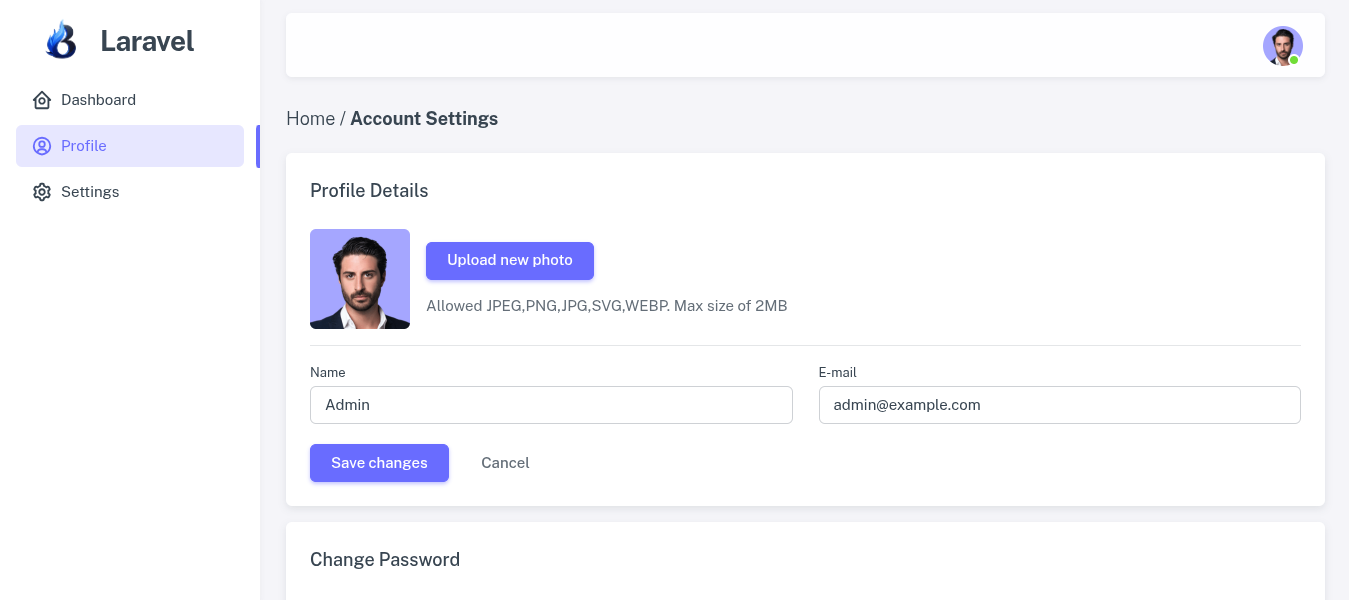Open Dashboard from the sidebar
The height and width of the screenshot is (600, 1349).
coord(98,100)
